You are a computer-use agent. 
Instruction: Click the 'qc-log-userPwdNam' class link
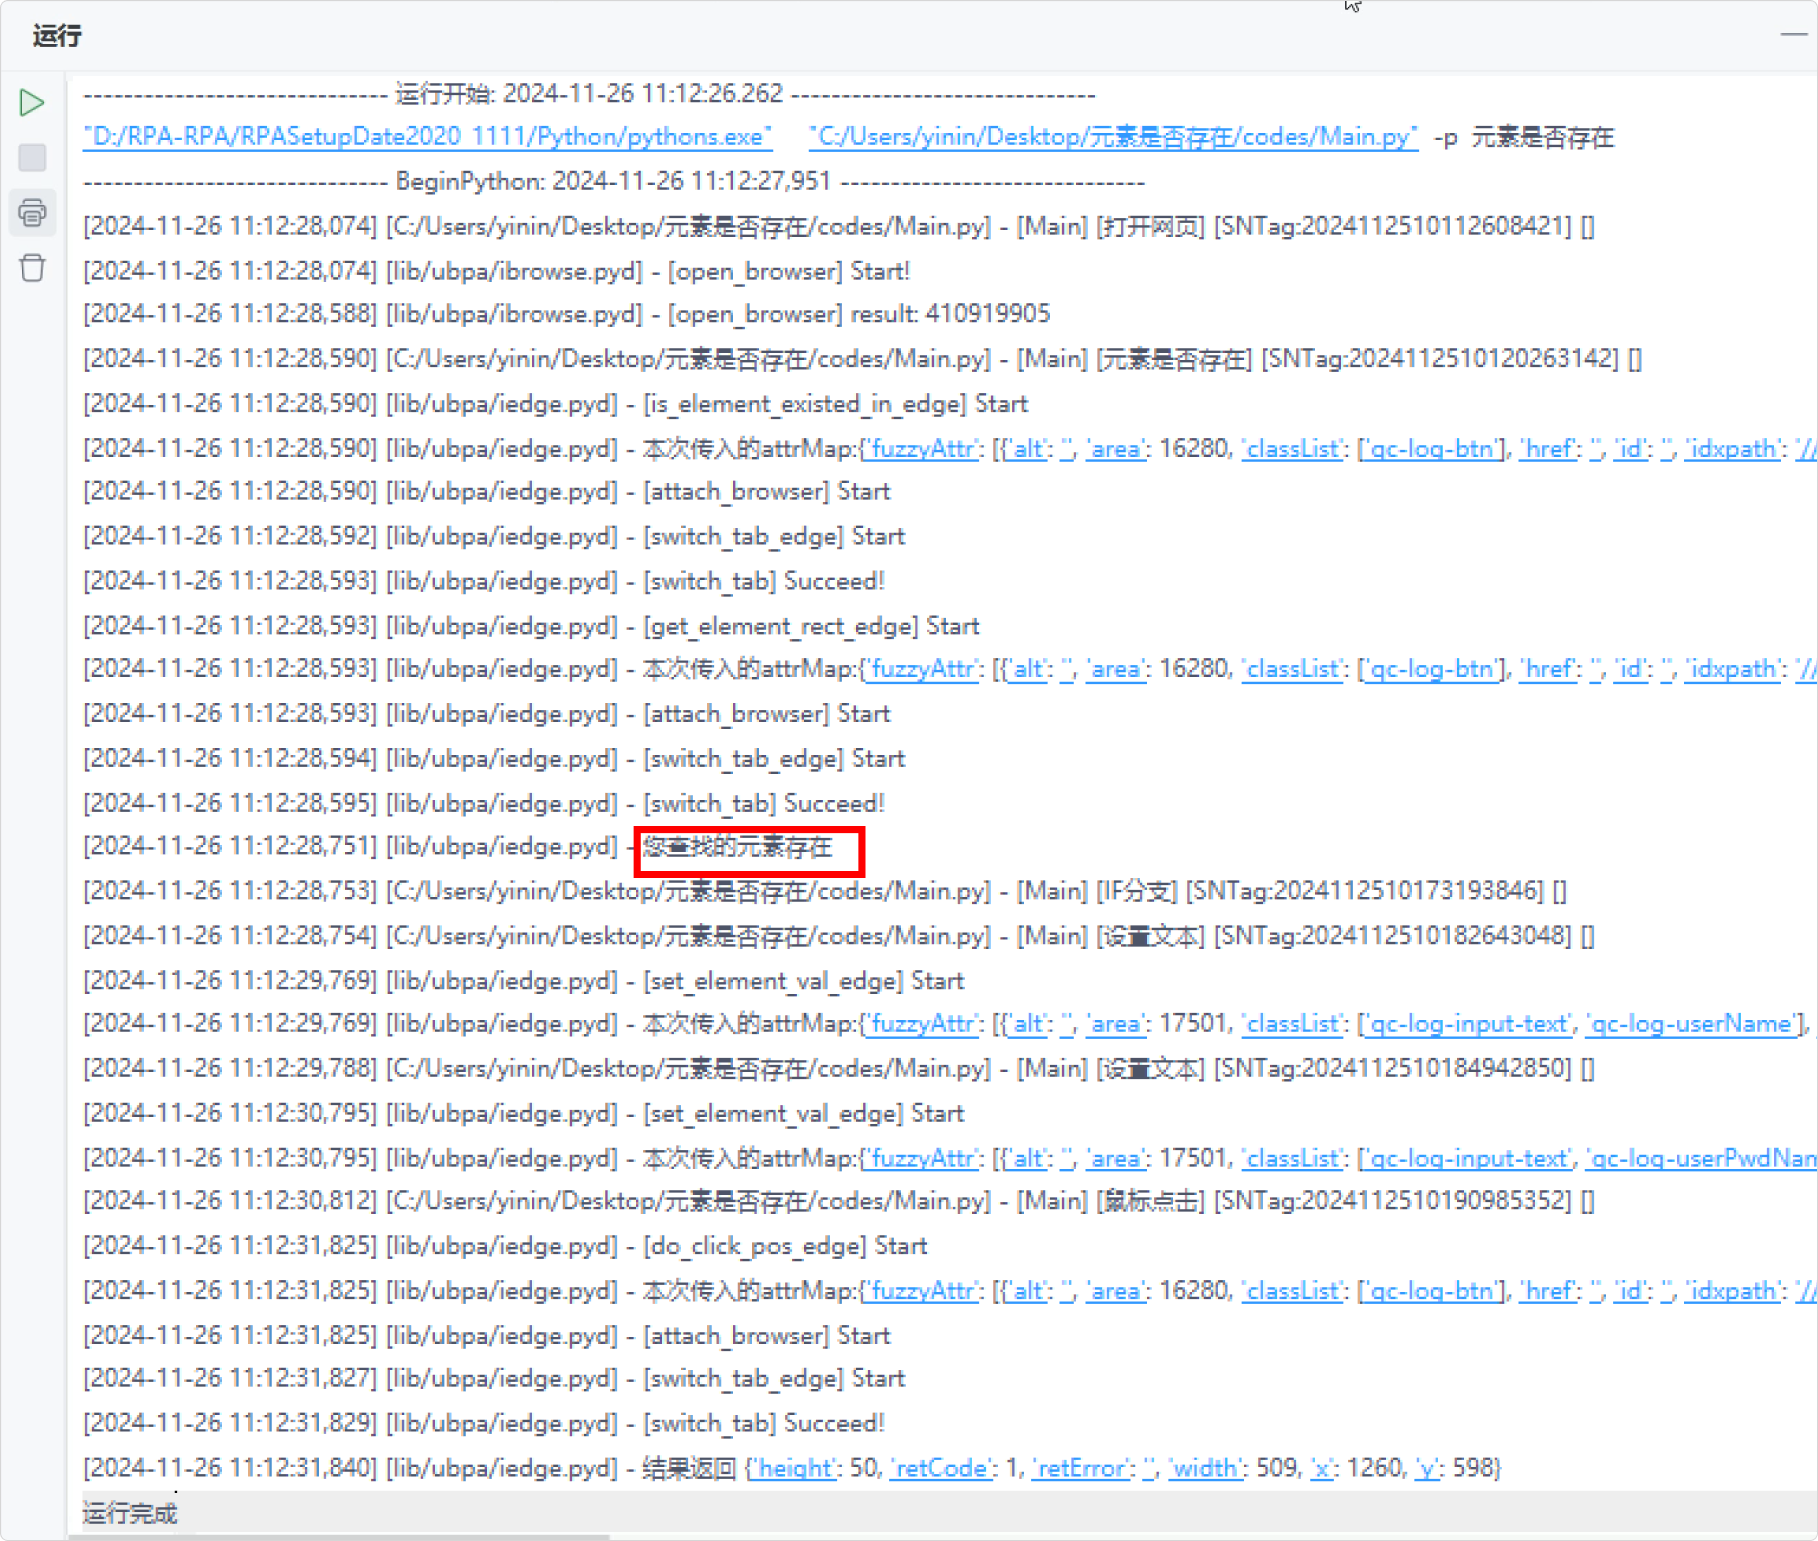pyautogui.click(x=1701, y=1158)
